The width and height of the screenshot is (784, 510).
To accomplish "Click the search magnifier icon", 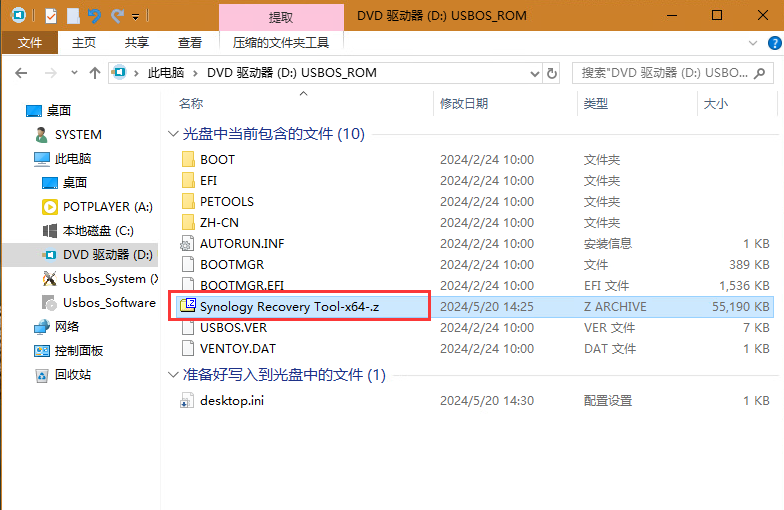I will [760, 73].
